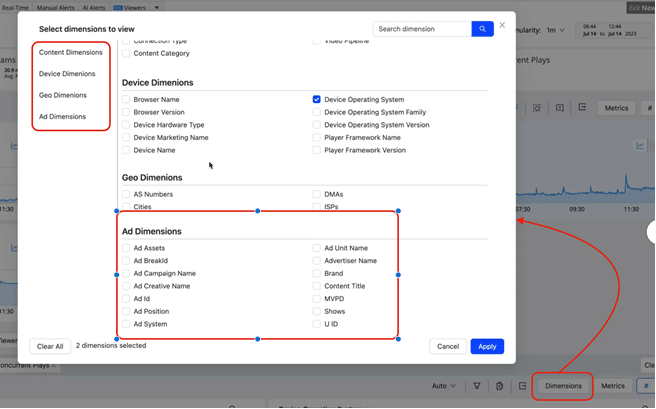Screen dimensions: 656x409
Task: Enable Device Operating System Family
Action: 317,112
